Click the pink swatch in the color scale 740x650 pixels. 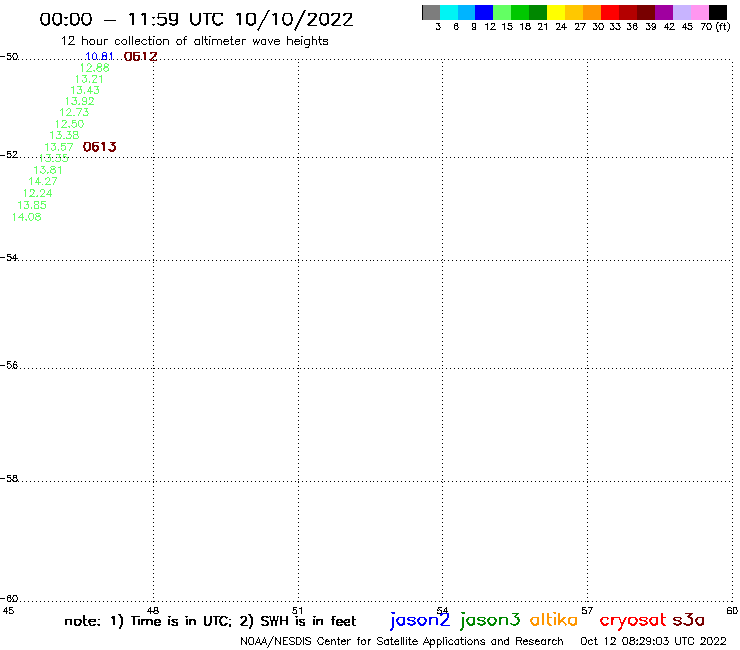(699, 12)
